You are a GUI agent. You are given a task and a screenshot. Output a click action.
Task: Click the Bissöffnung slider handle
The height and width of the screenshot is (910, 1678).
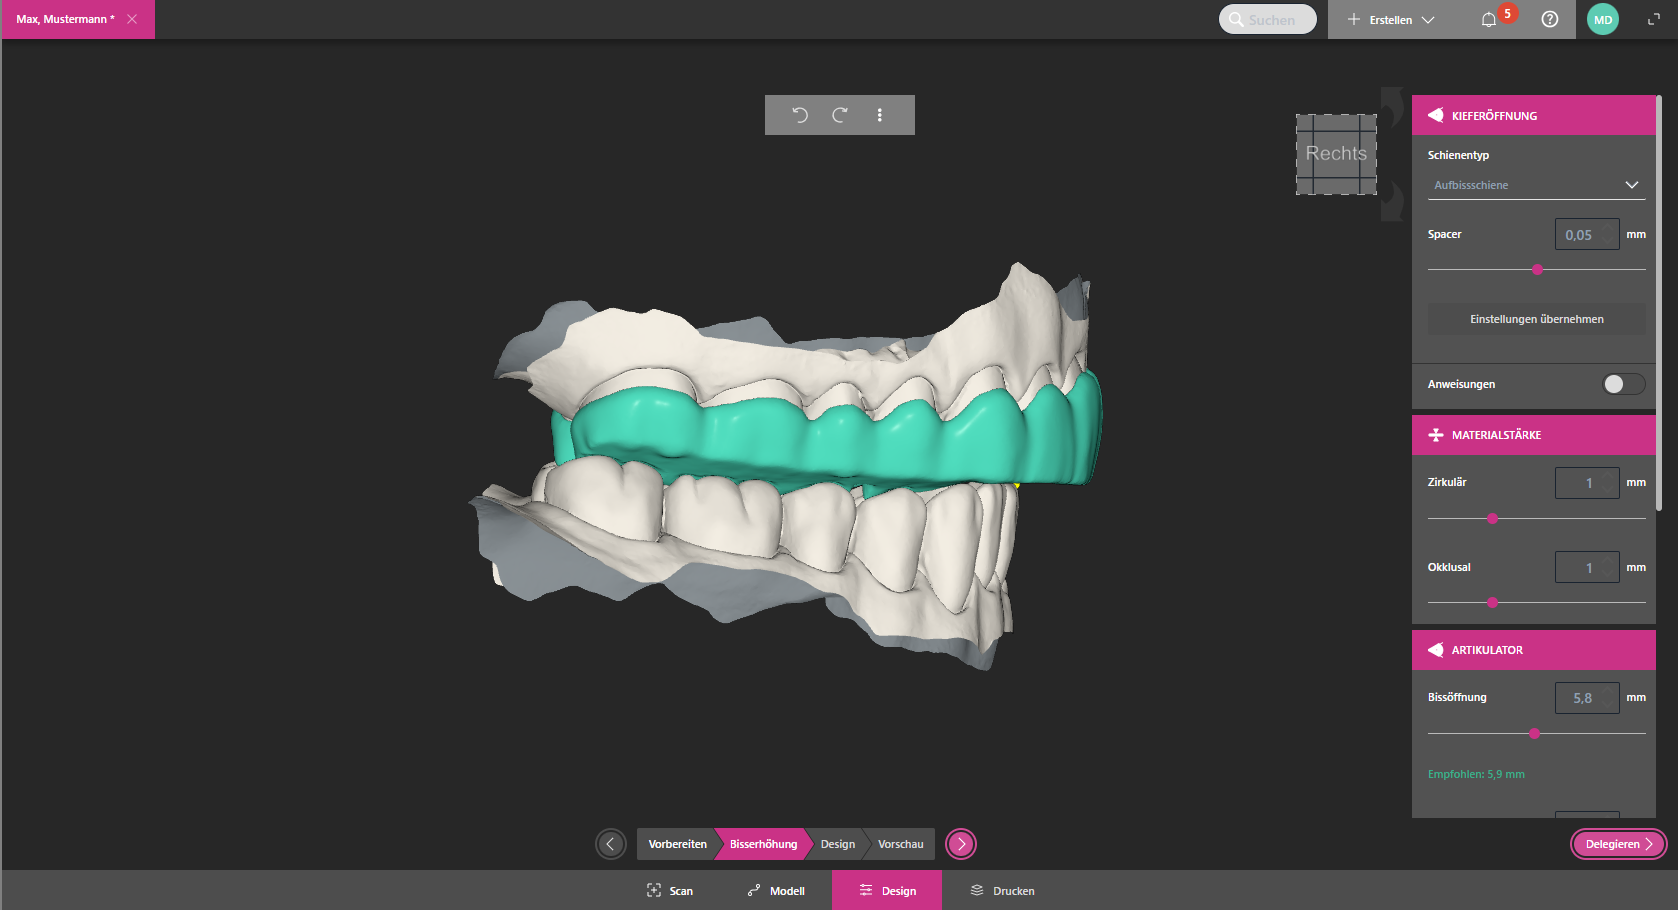pyautogui.click(x=1534, y=734)
